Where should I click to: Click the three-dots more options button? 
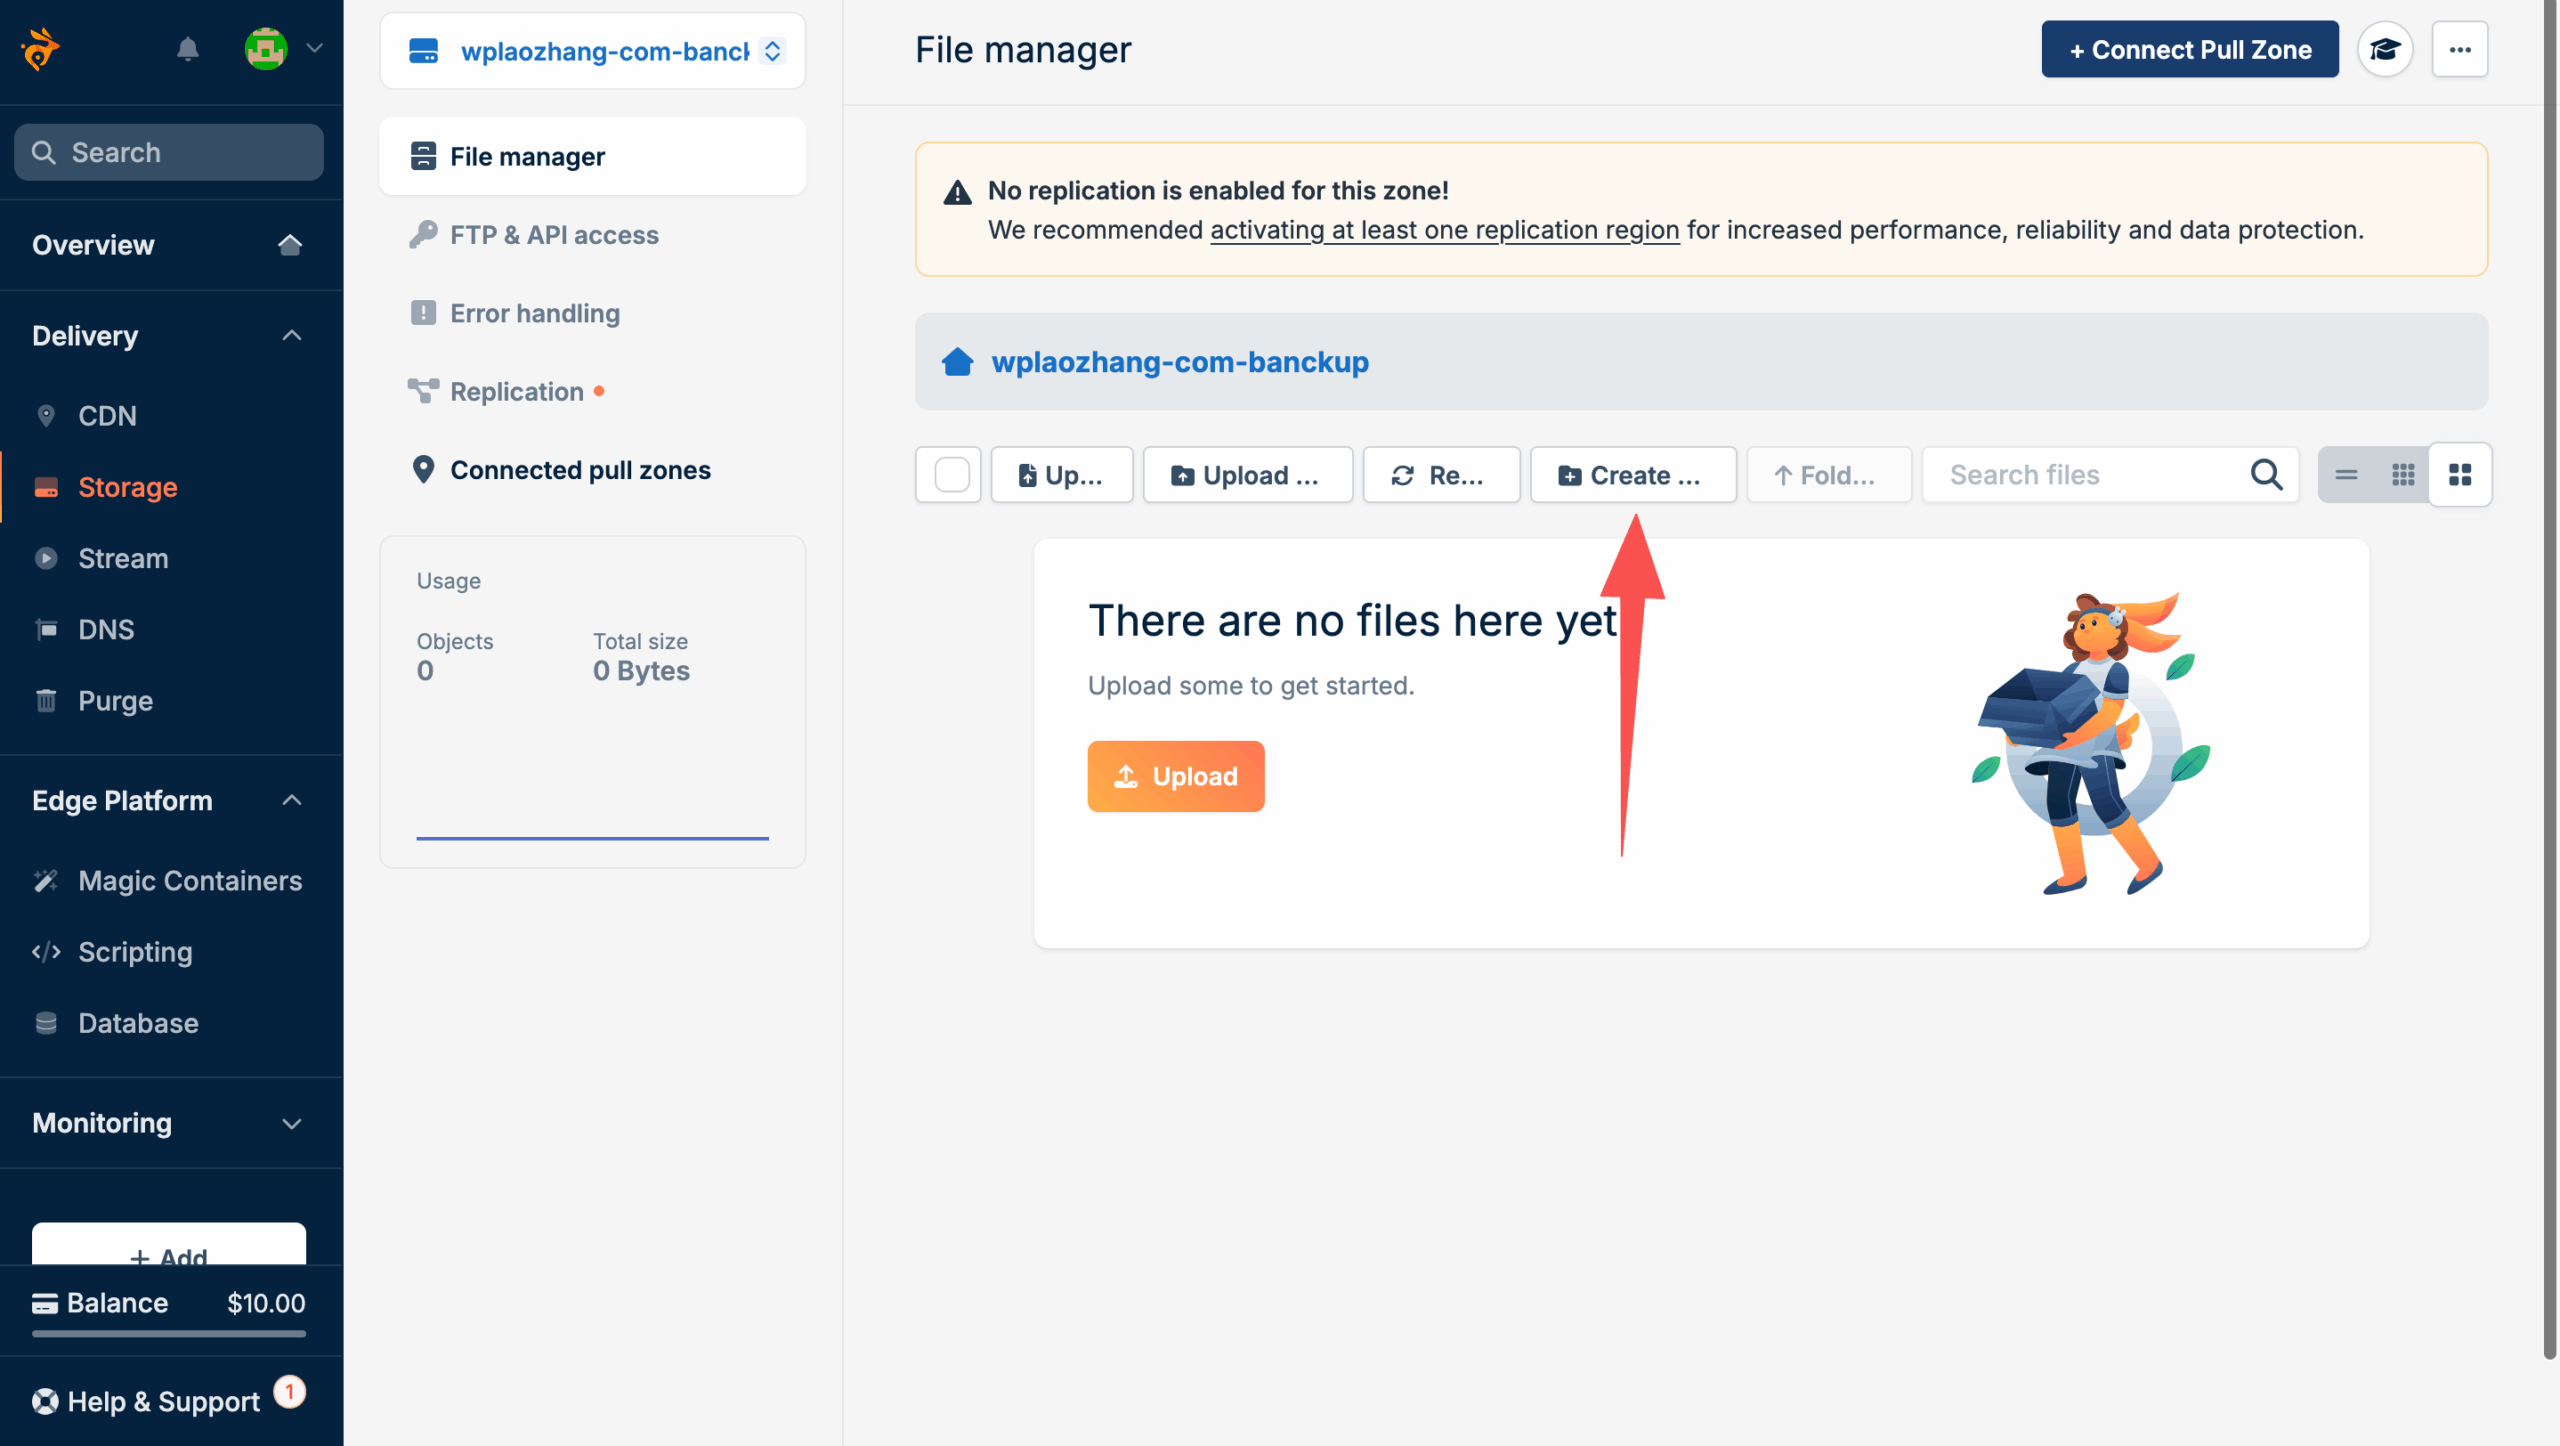click(2460, 49)
